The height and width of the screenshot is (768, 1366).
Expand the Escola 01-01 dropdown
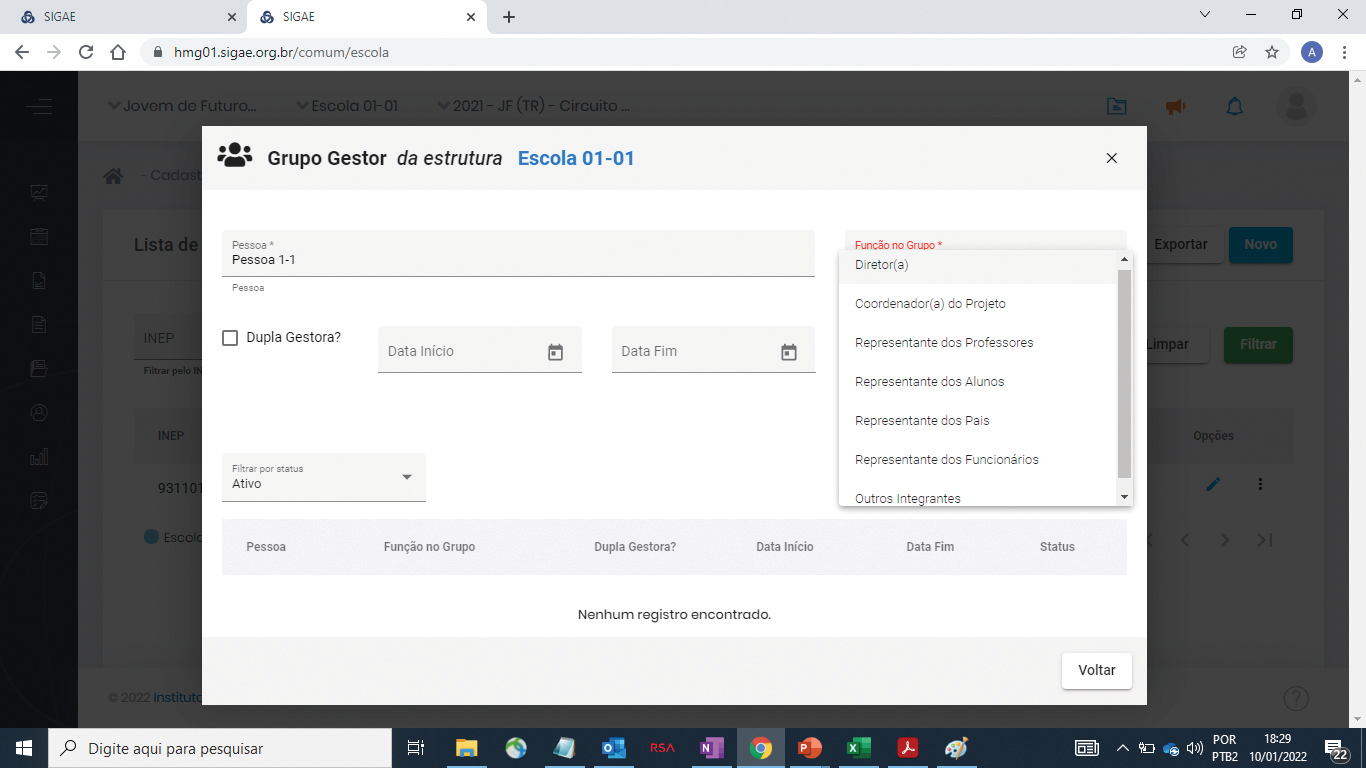point(347,106)
